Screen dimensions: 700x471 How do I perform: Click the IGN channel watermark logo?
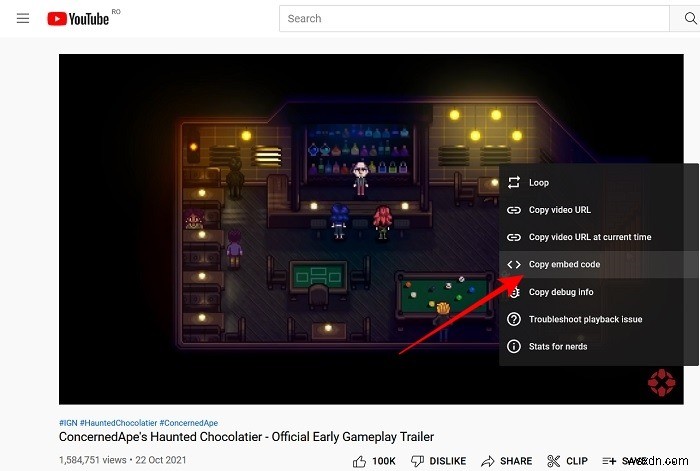point(662,382)
